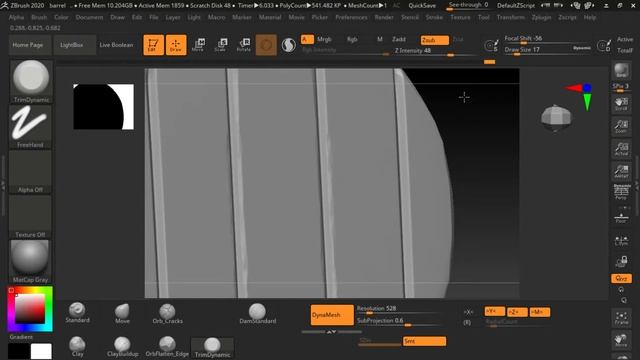Image resolution: width=640 pixels, height=360 pixels.
Task: Toggle Z symmetry axis button
Action: 517,312
